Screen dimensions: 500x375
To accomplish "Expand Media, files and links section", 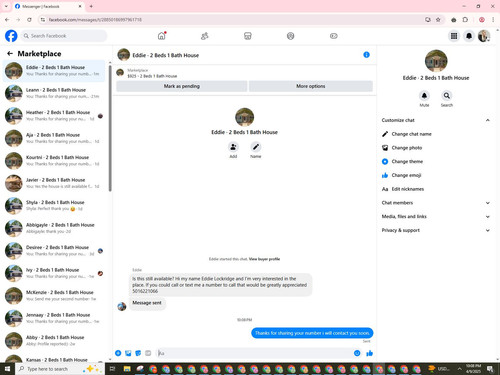I will click(488, 217).
